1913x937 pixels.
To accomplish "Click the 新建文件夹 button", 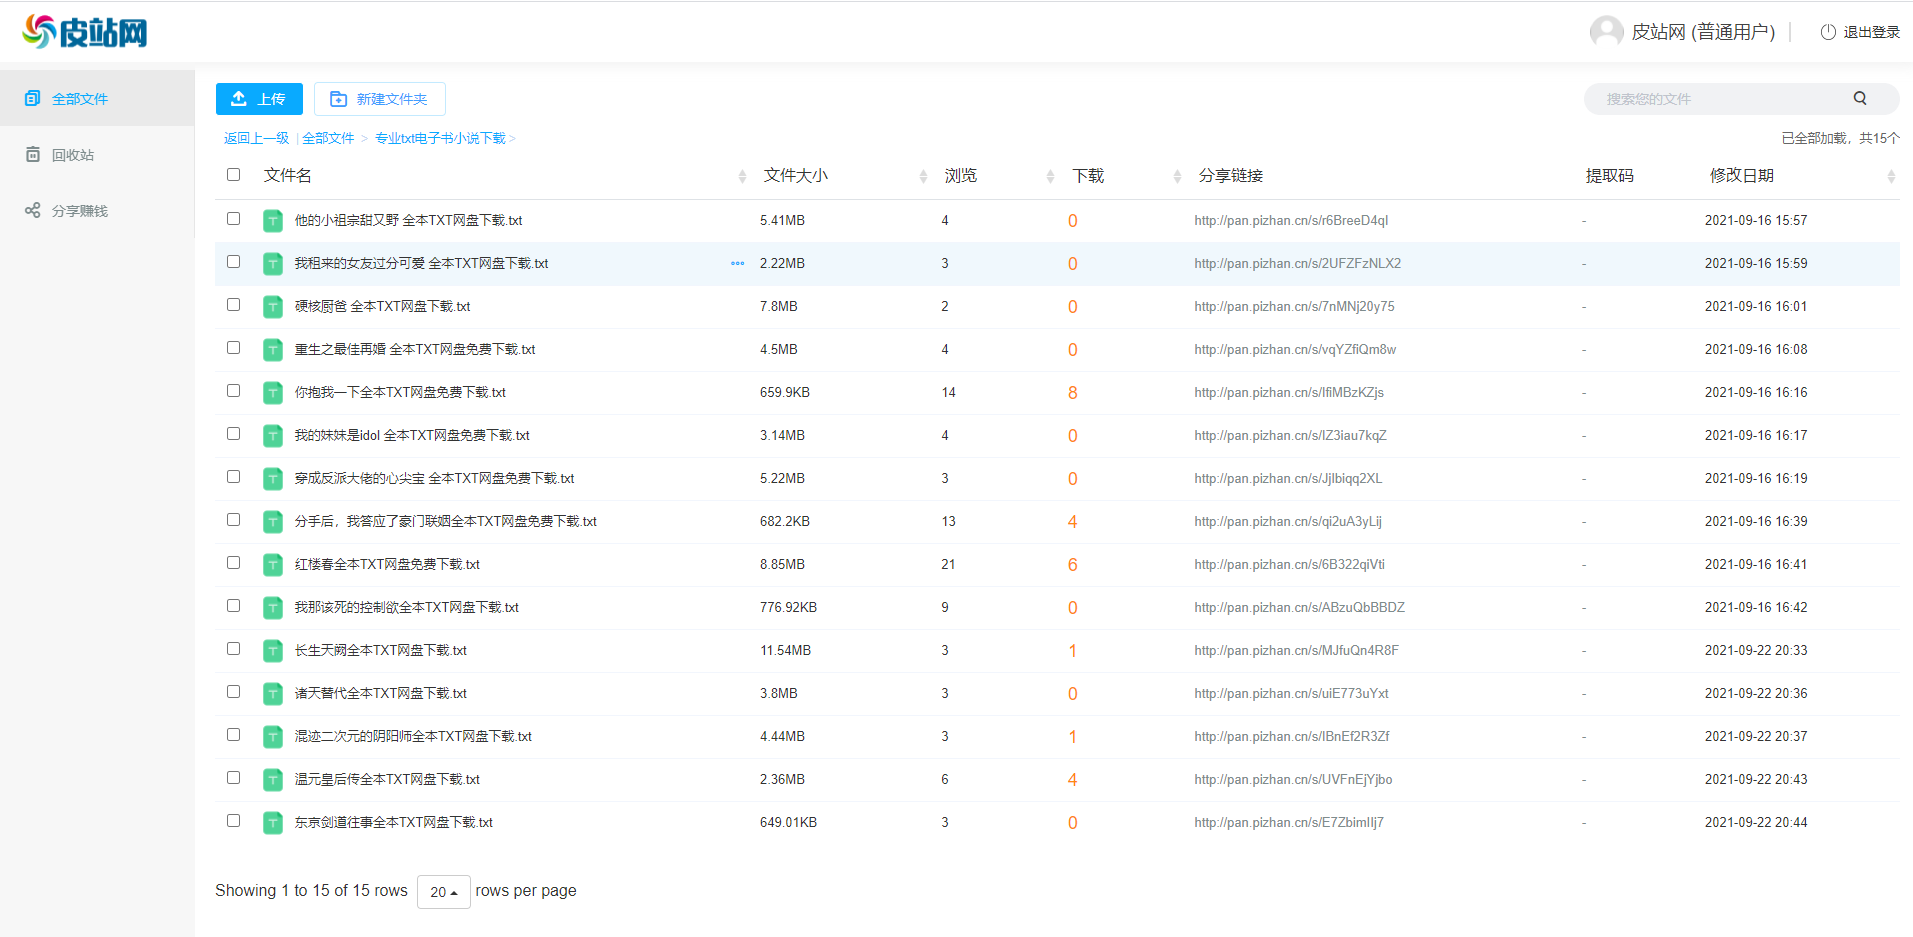I will coord(379,99).
